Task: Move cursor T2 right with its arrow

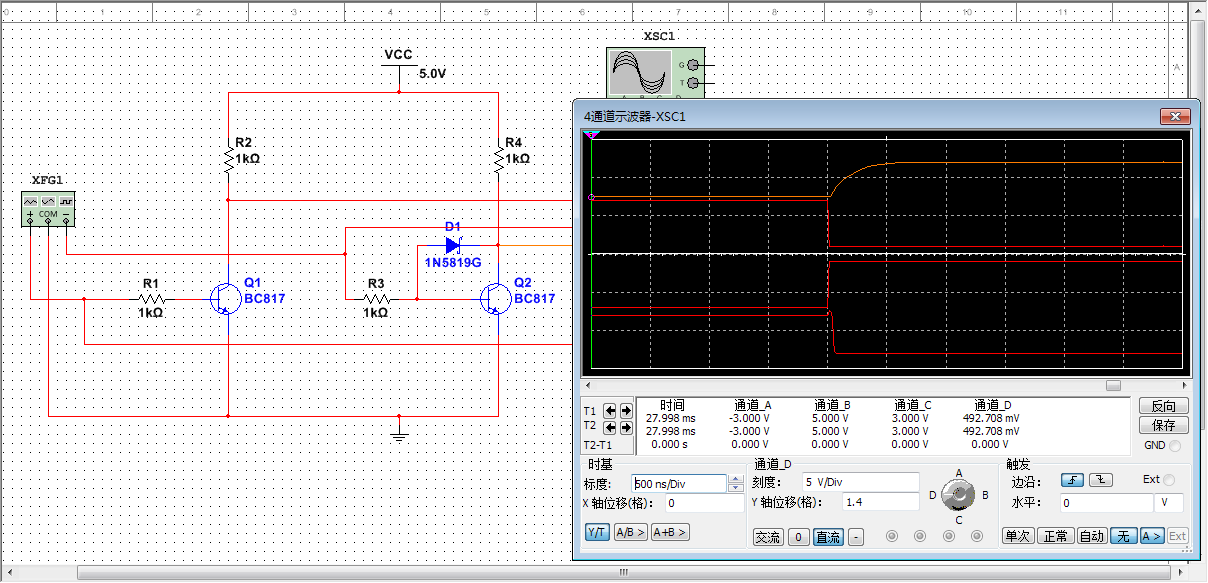Action: (626, 428)
